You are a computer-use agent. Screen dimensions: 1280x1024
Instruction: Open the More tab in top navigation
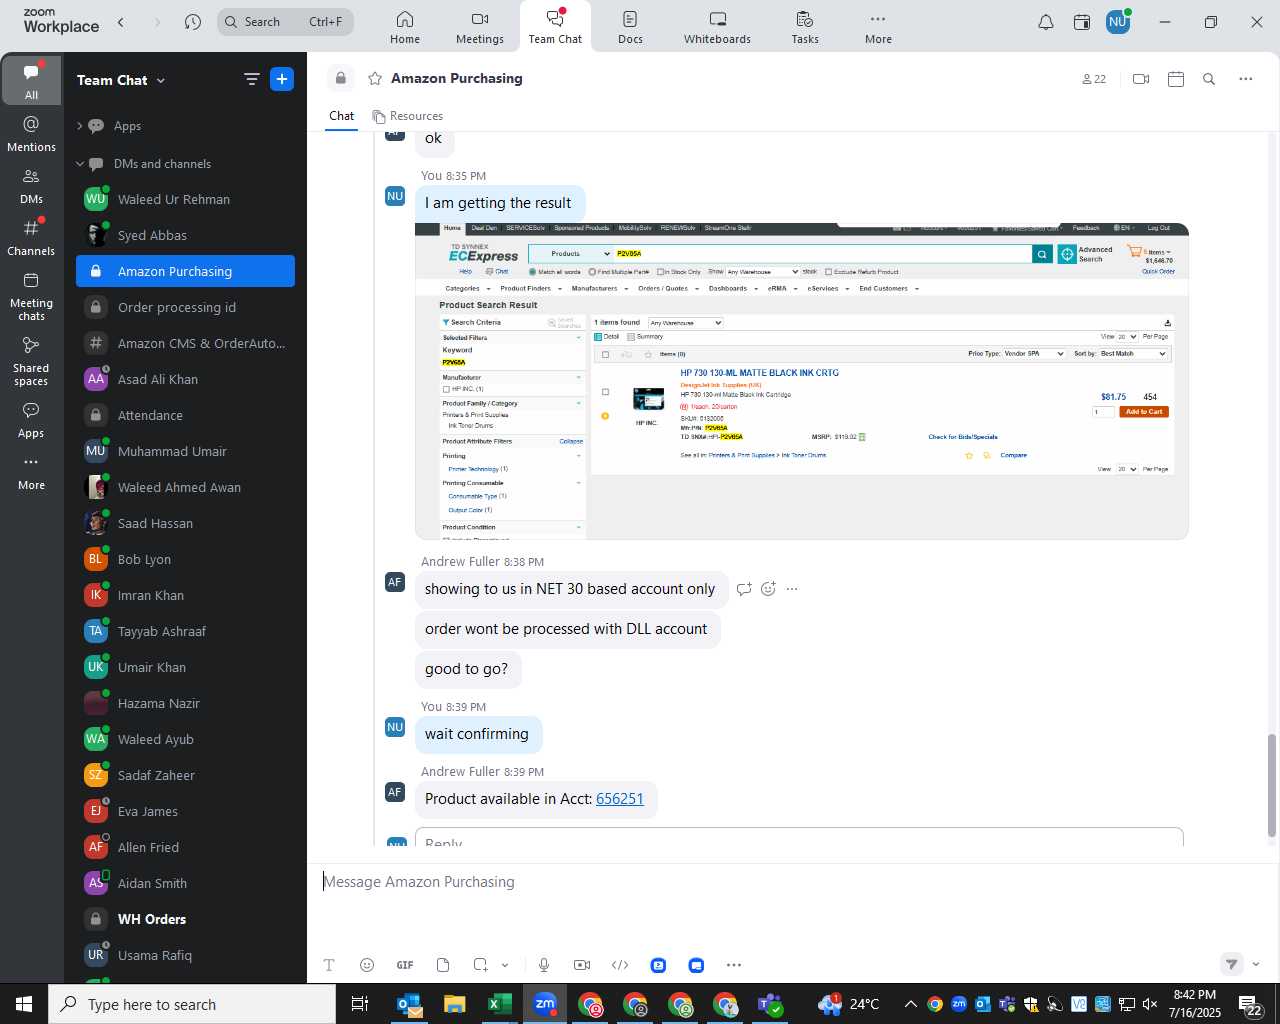(878, 27)
